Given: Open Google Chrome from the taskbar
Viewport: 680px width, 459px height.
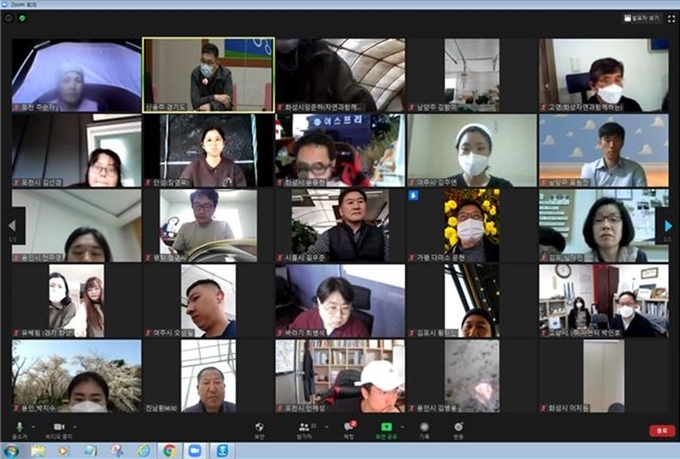Looking at the screenshot, I should click(x=170, y=451).
